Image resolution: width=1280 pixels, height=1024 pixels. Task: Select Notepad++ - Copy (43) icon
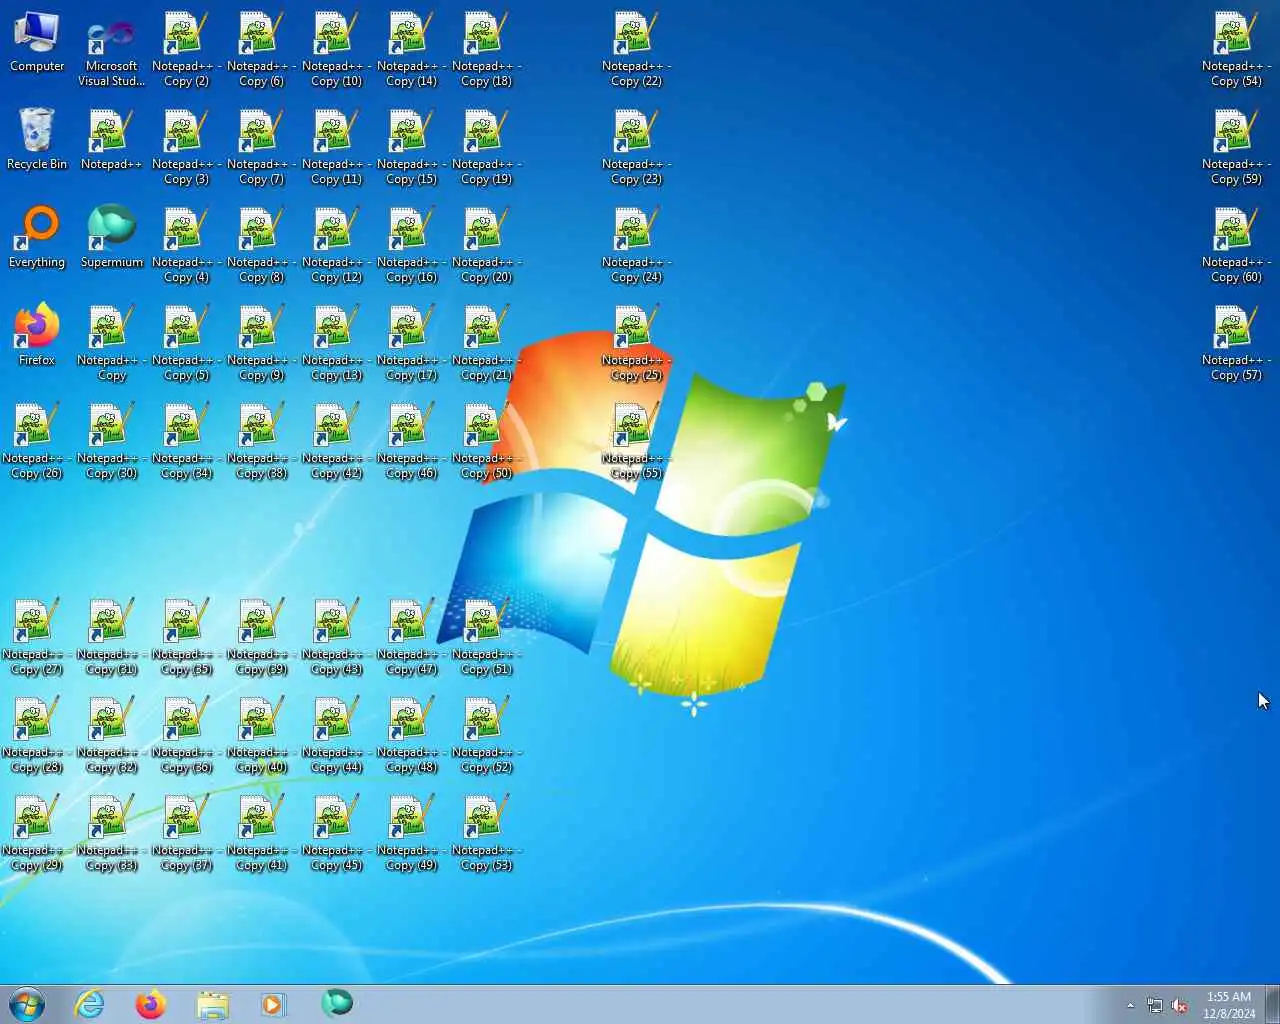tap(337, 637)
